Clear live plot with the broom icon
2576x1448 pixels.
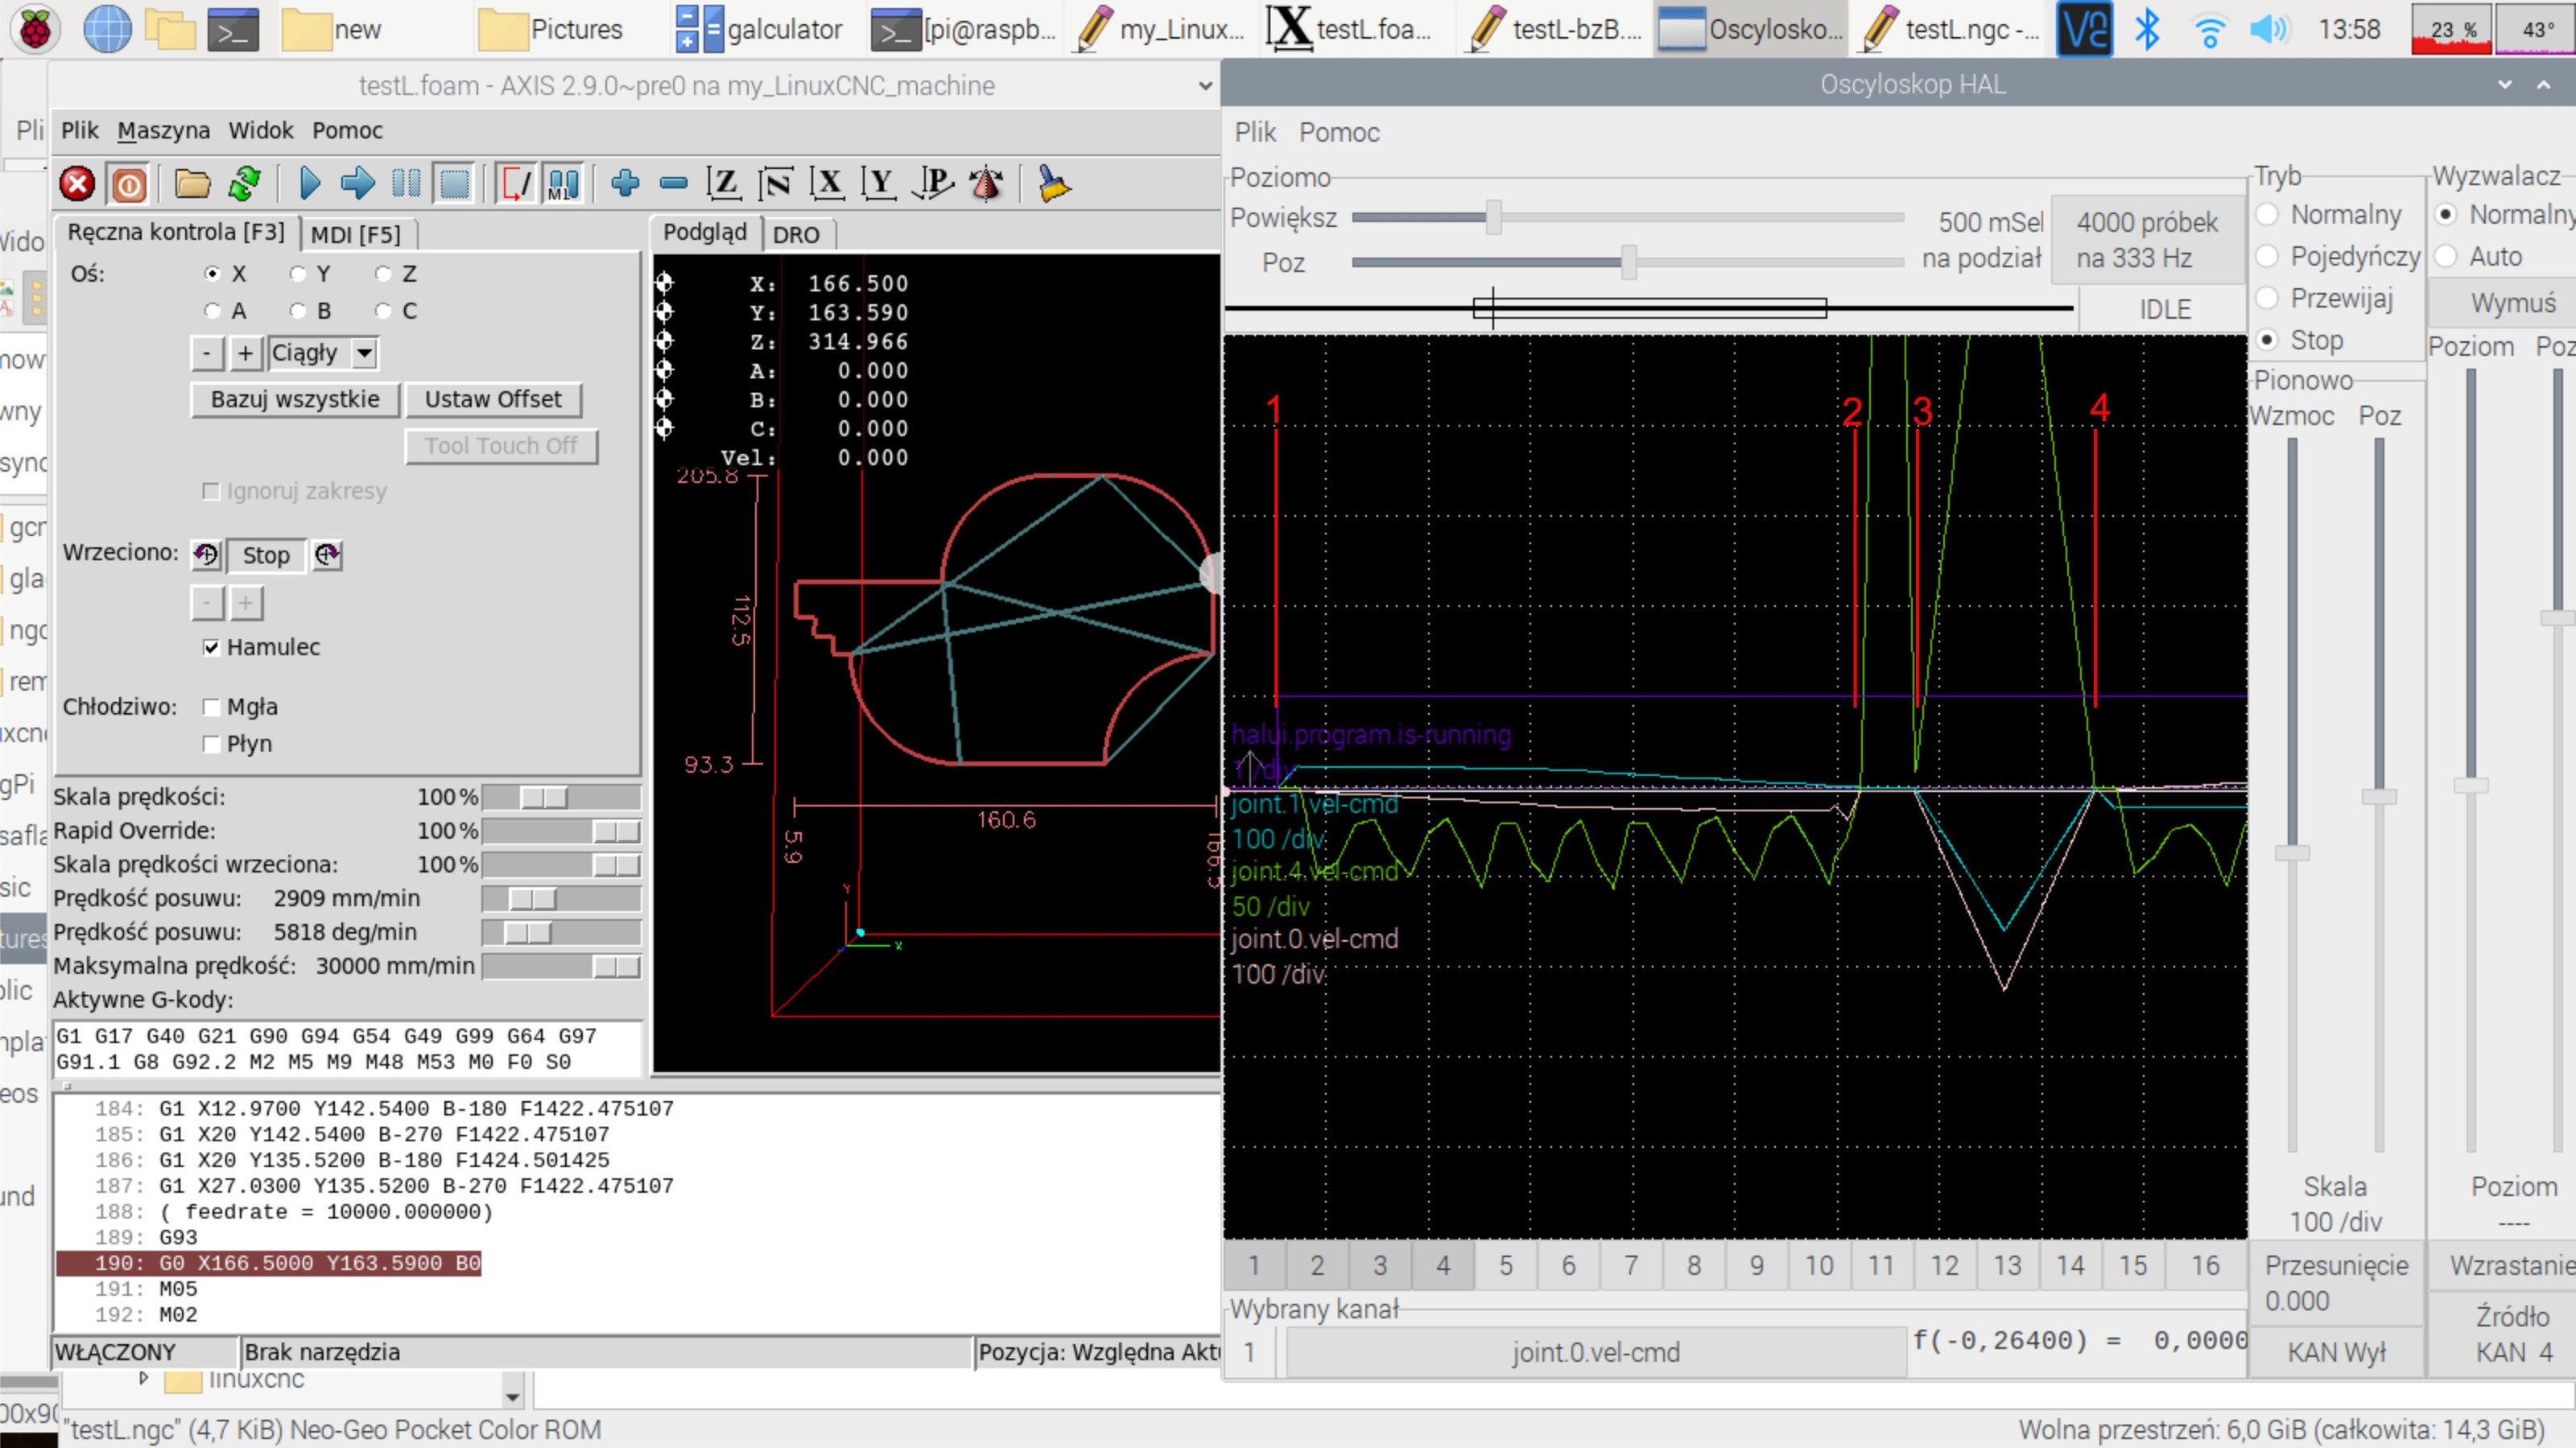[1053, 184]
